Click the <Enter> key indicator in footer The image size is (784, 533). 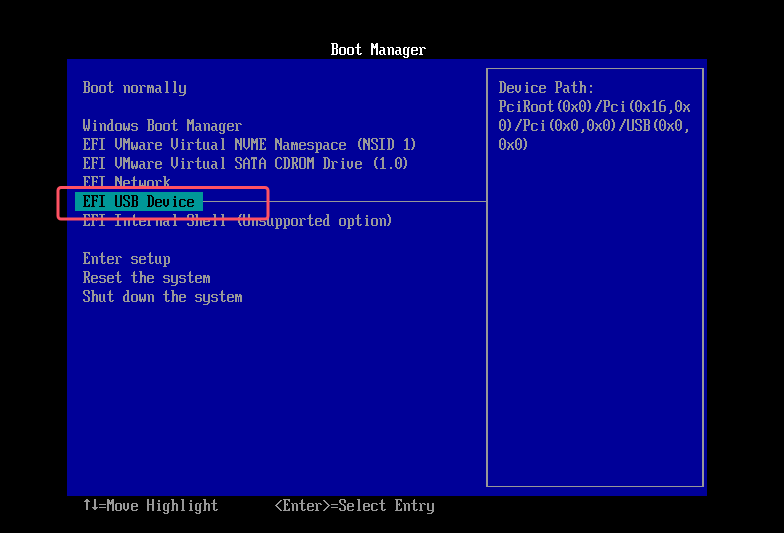coord(302,506)
